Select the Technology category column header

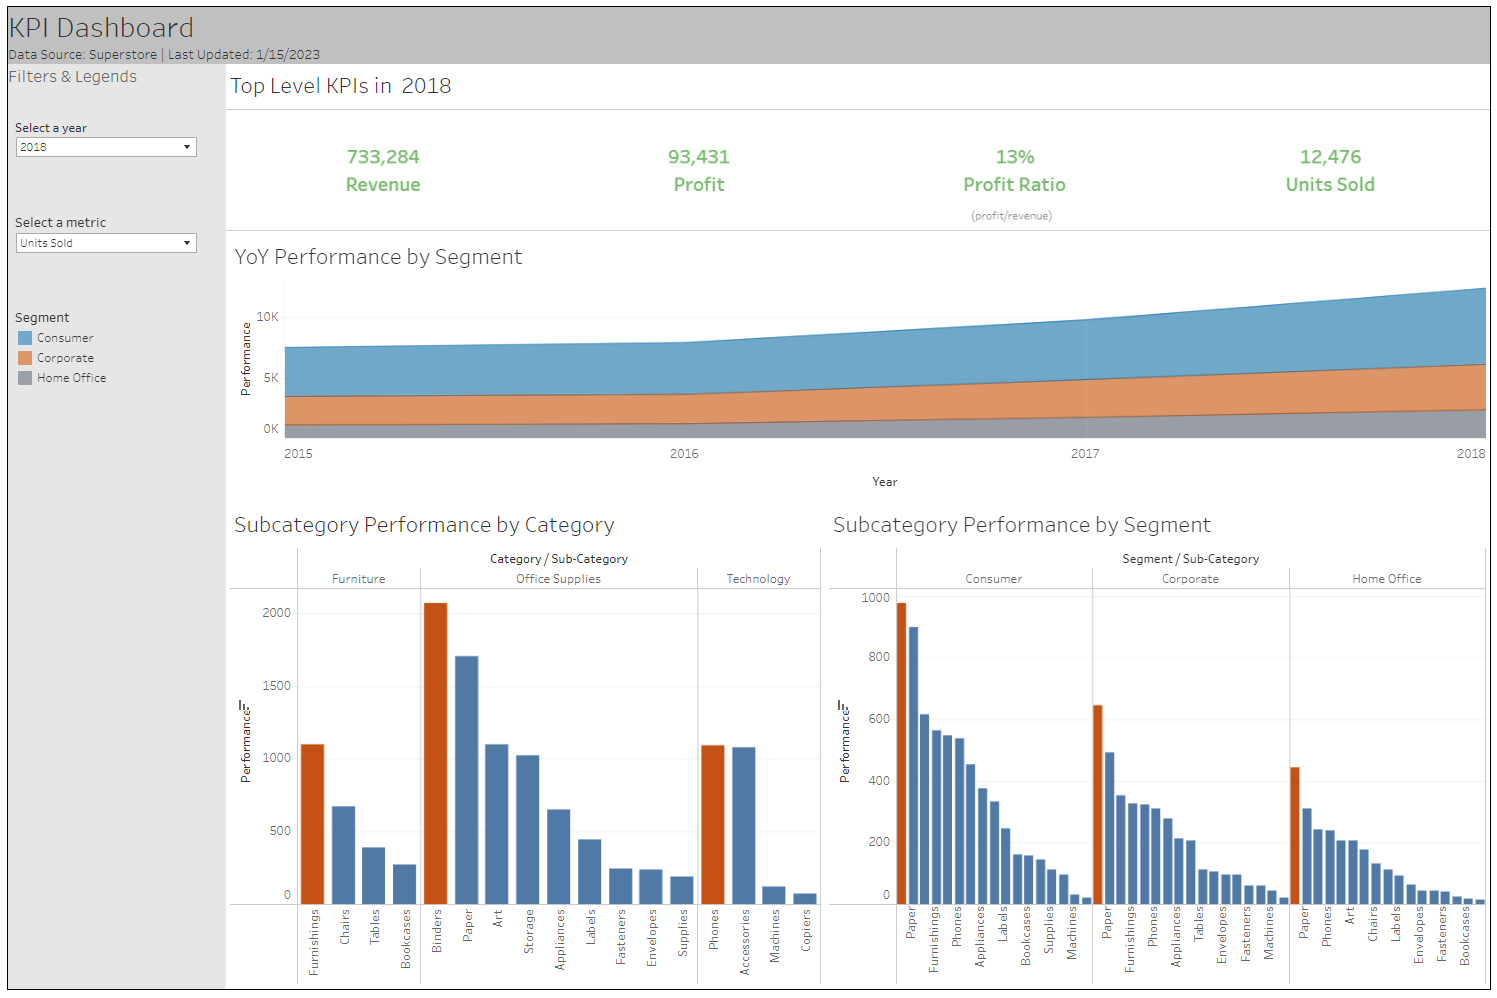(758, 579)
